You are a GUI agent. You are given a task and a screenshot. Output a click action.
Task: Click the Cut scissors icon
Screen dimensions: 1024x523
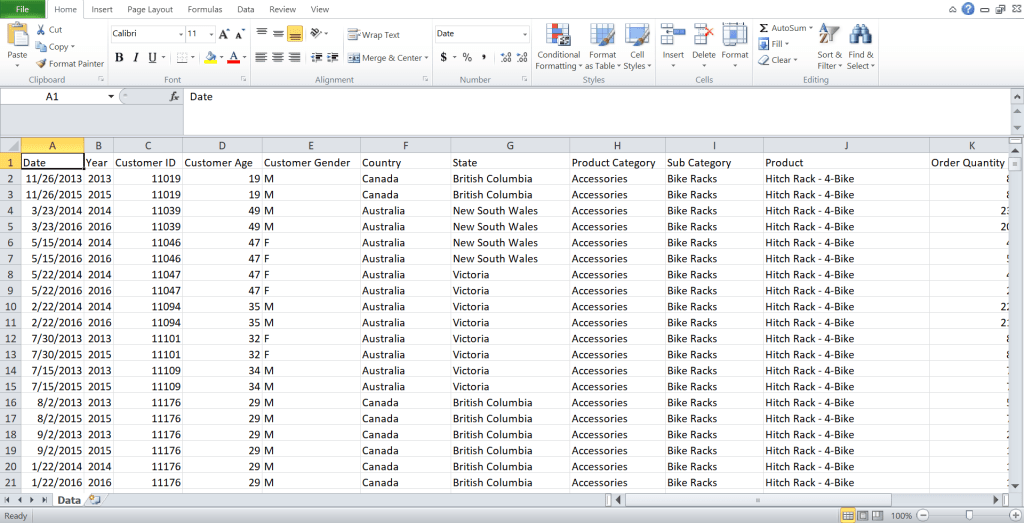pyautogui.click(x=41, y=30)
